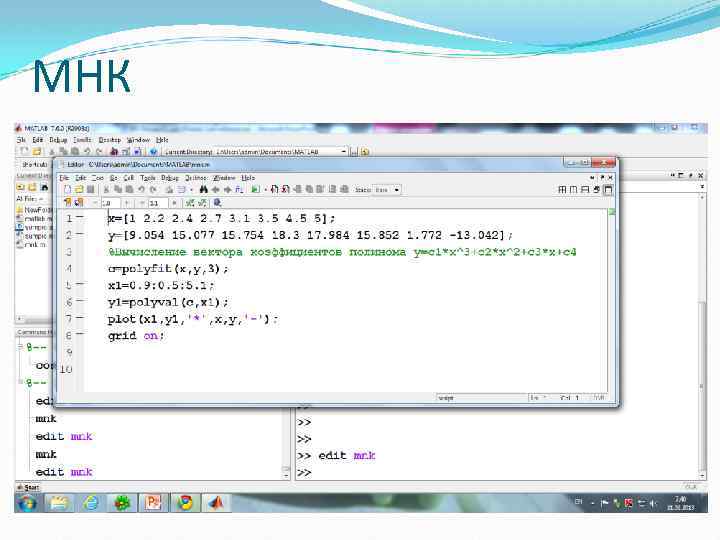Viewport: 720px width, 540px height.
Task: Click the Clear all breakpoints icon
Action: tap(286, 190)
